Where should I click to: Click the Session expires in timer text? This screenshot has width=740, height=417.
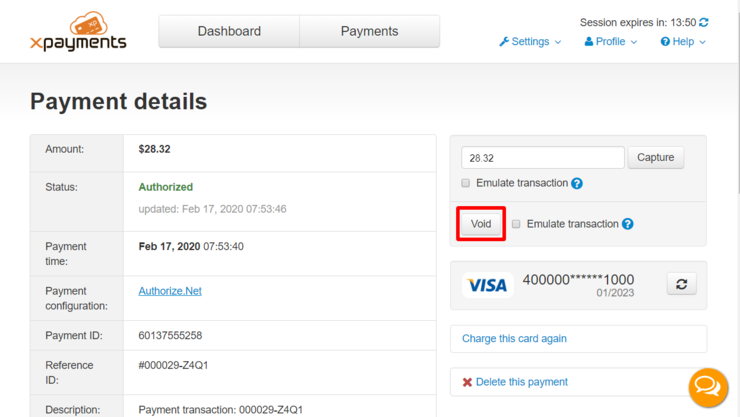638,23
